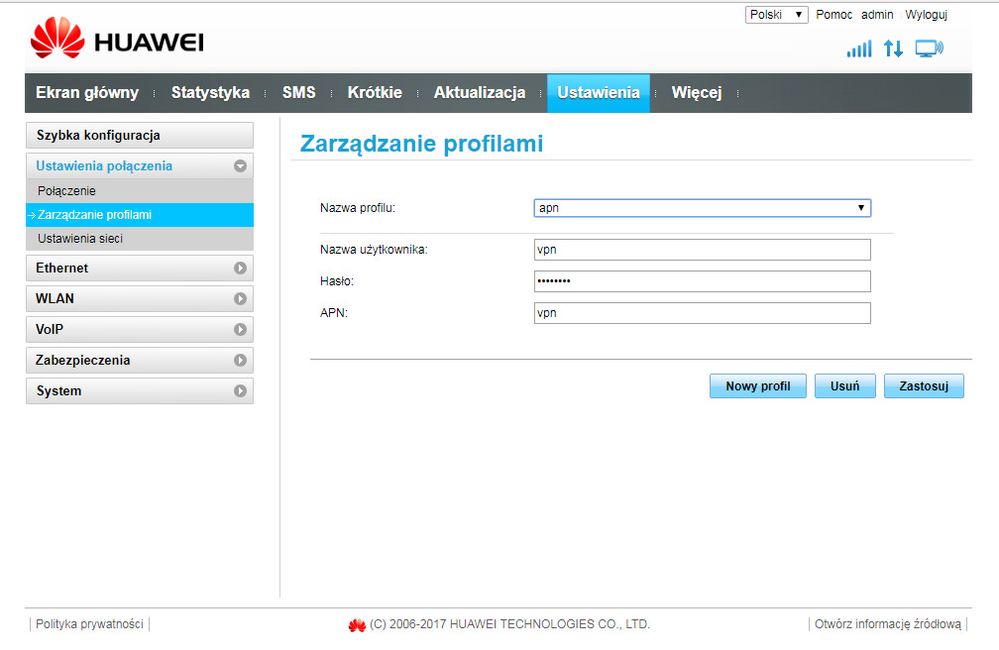Click the data transfer arrows icon
Viewport: 999px width, 650px height.
click(893, 49)
